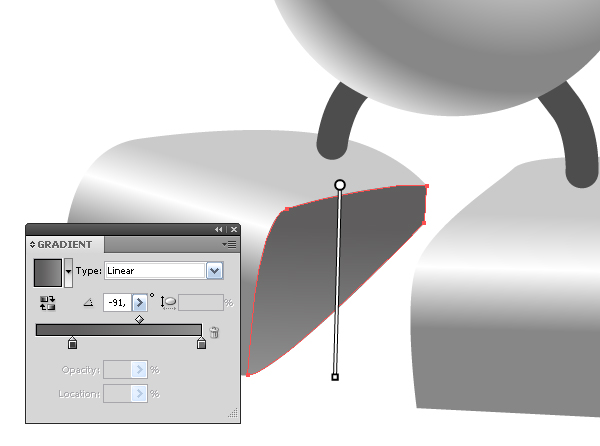Click the gradient fill preview swatch
The image size is (600, 446).
48,273
